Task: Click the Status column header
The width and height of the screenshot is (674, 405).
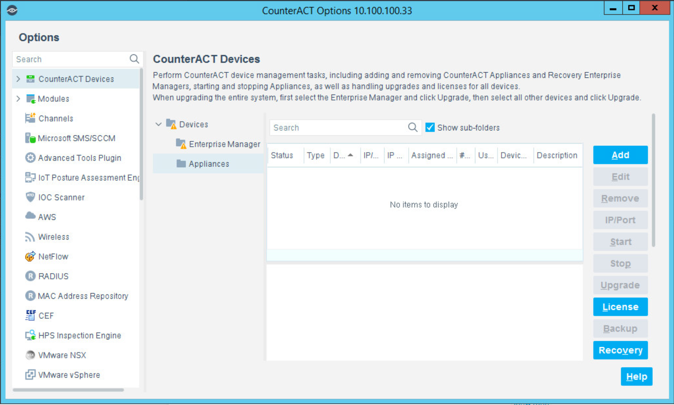Action: 285,155
